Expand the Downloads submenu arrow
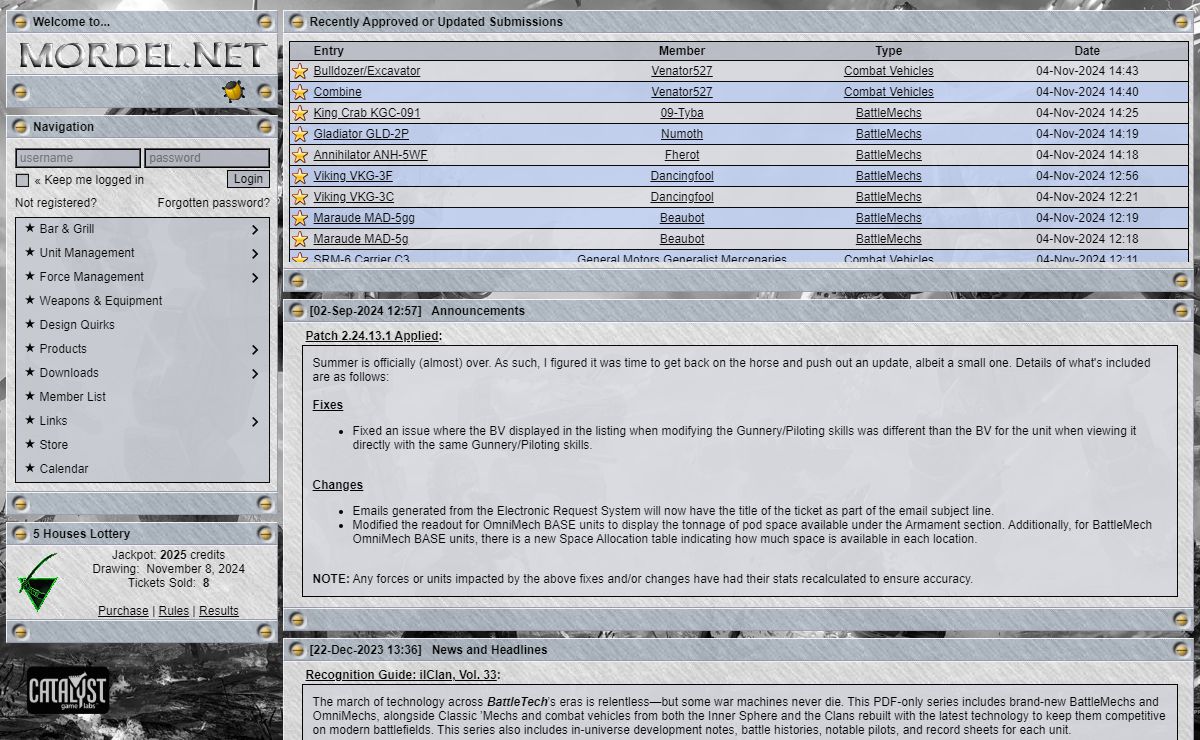The height and width of the screenshot is (740, 1200). pyautogui.click(x=255, y=374)
